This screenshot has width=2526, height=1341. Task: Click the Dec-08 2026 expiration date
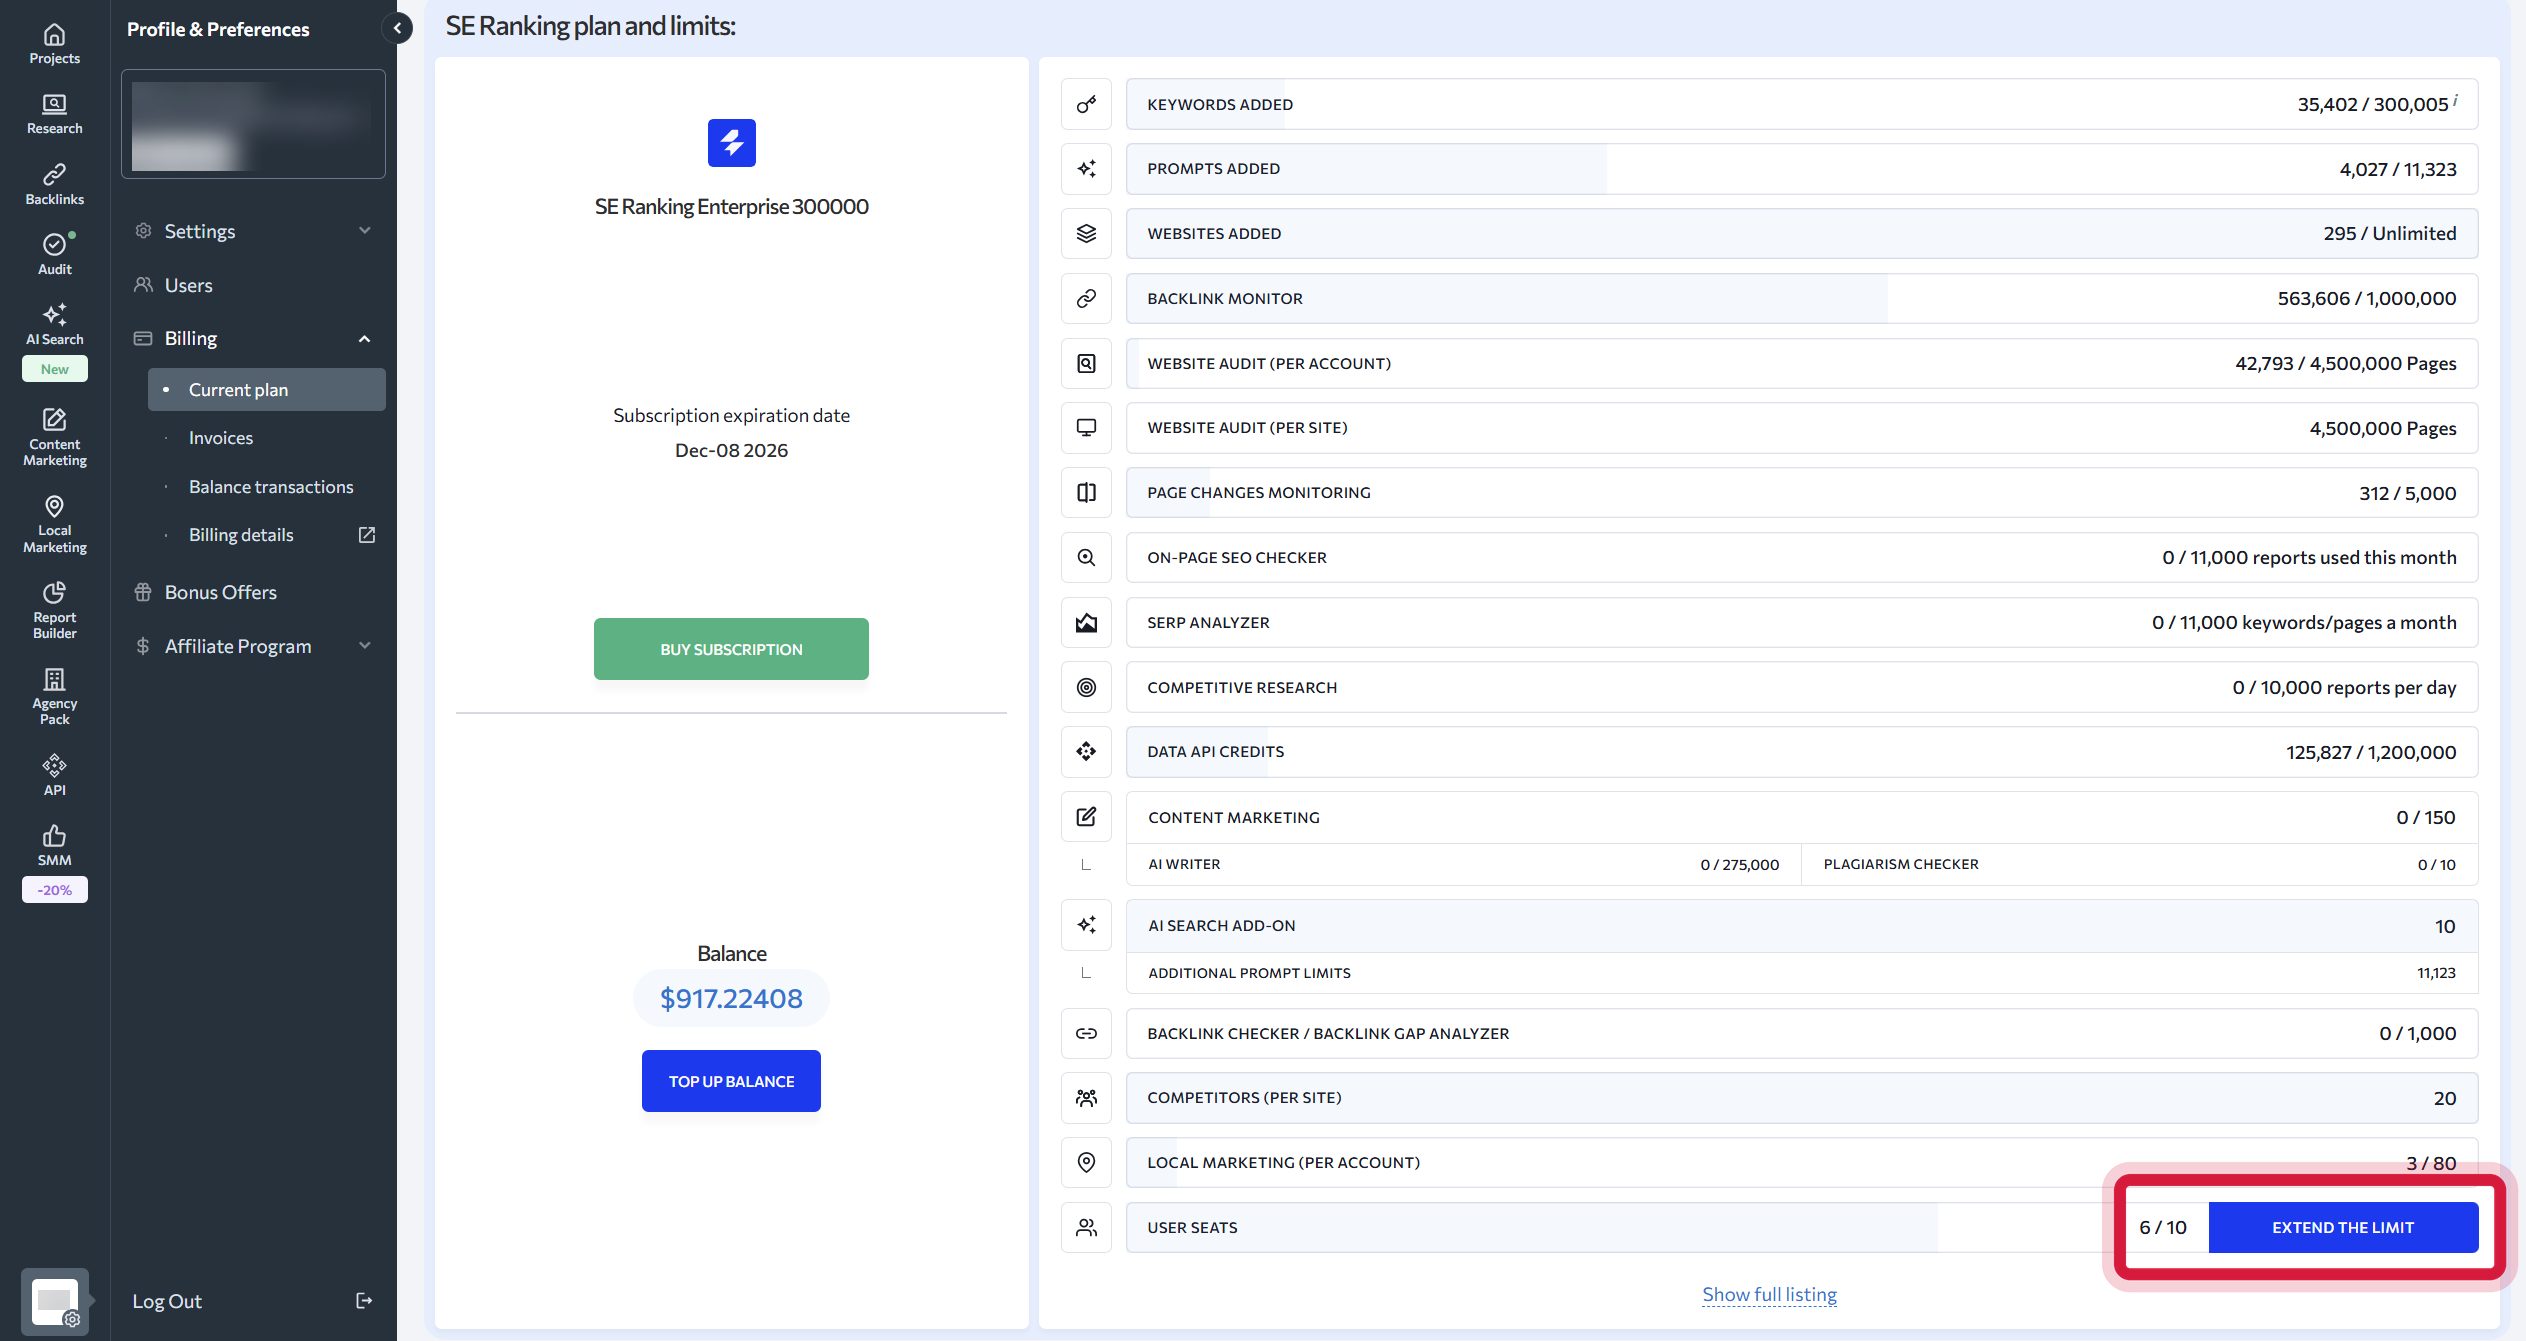pyautogui.click(x=731, y=450)
